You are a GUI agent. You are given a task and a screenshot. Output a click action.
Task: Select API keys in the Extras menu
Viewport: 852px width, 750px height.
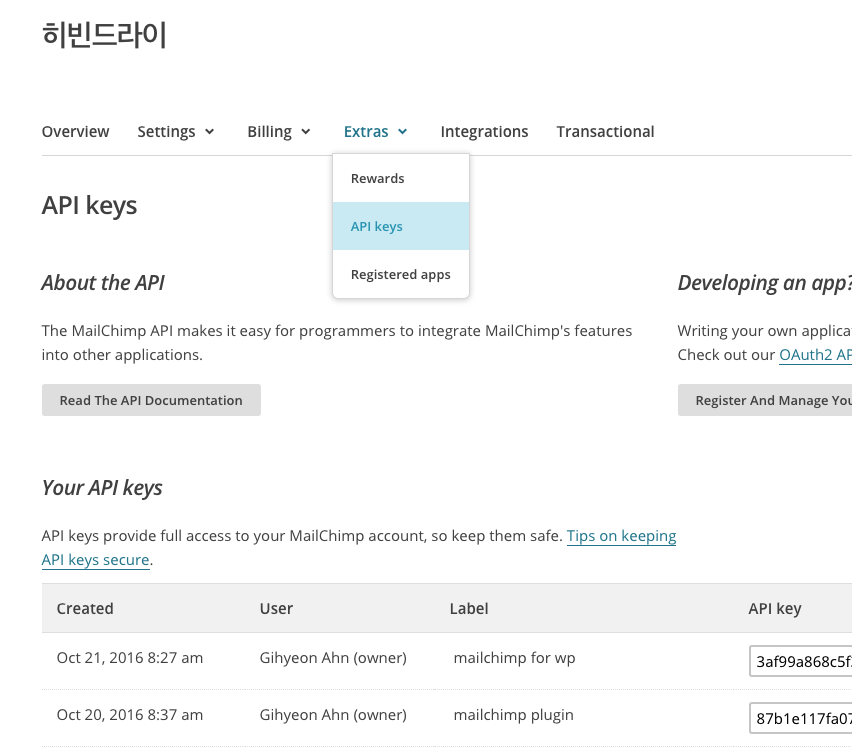401,226
